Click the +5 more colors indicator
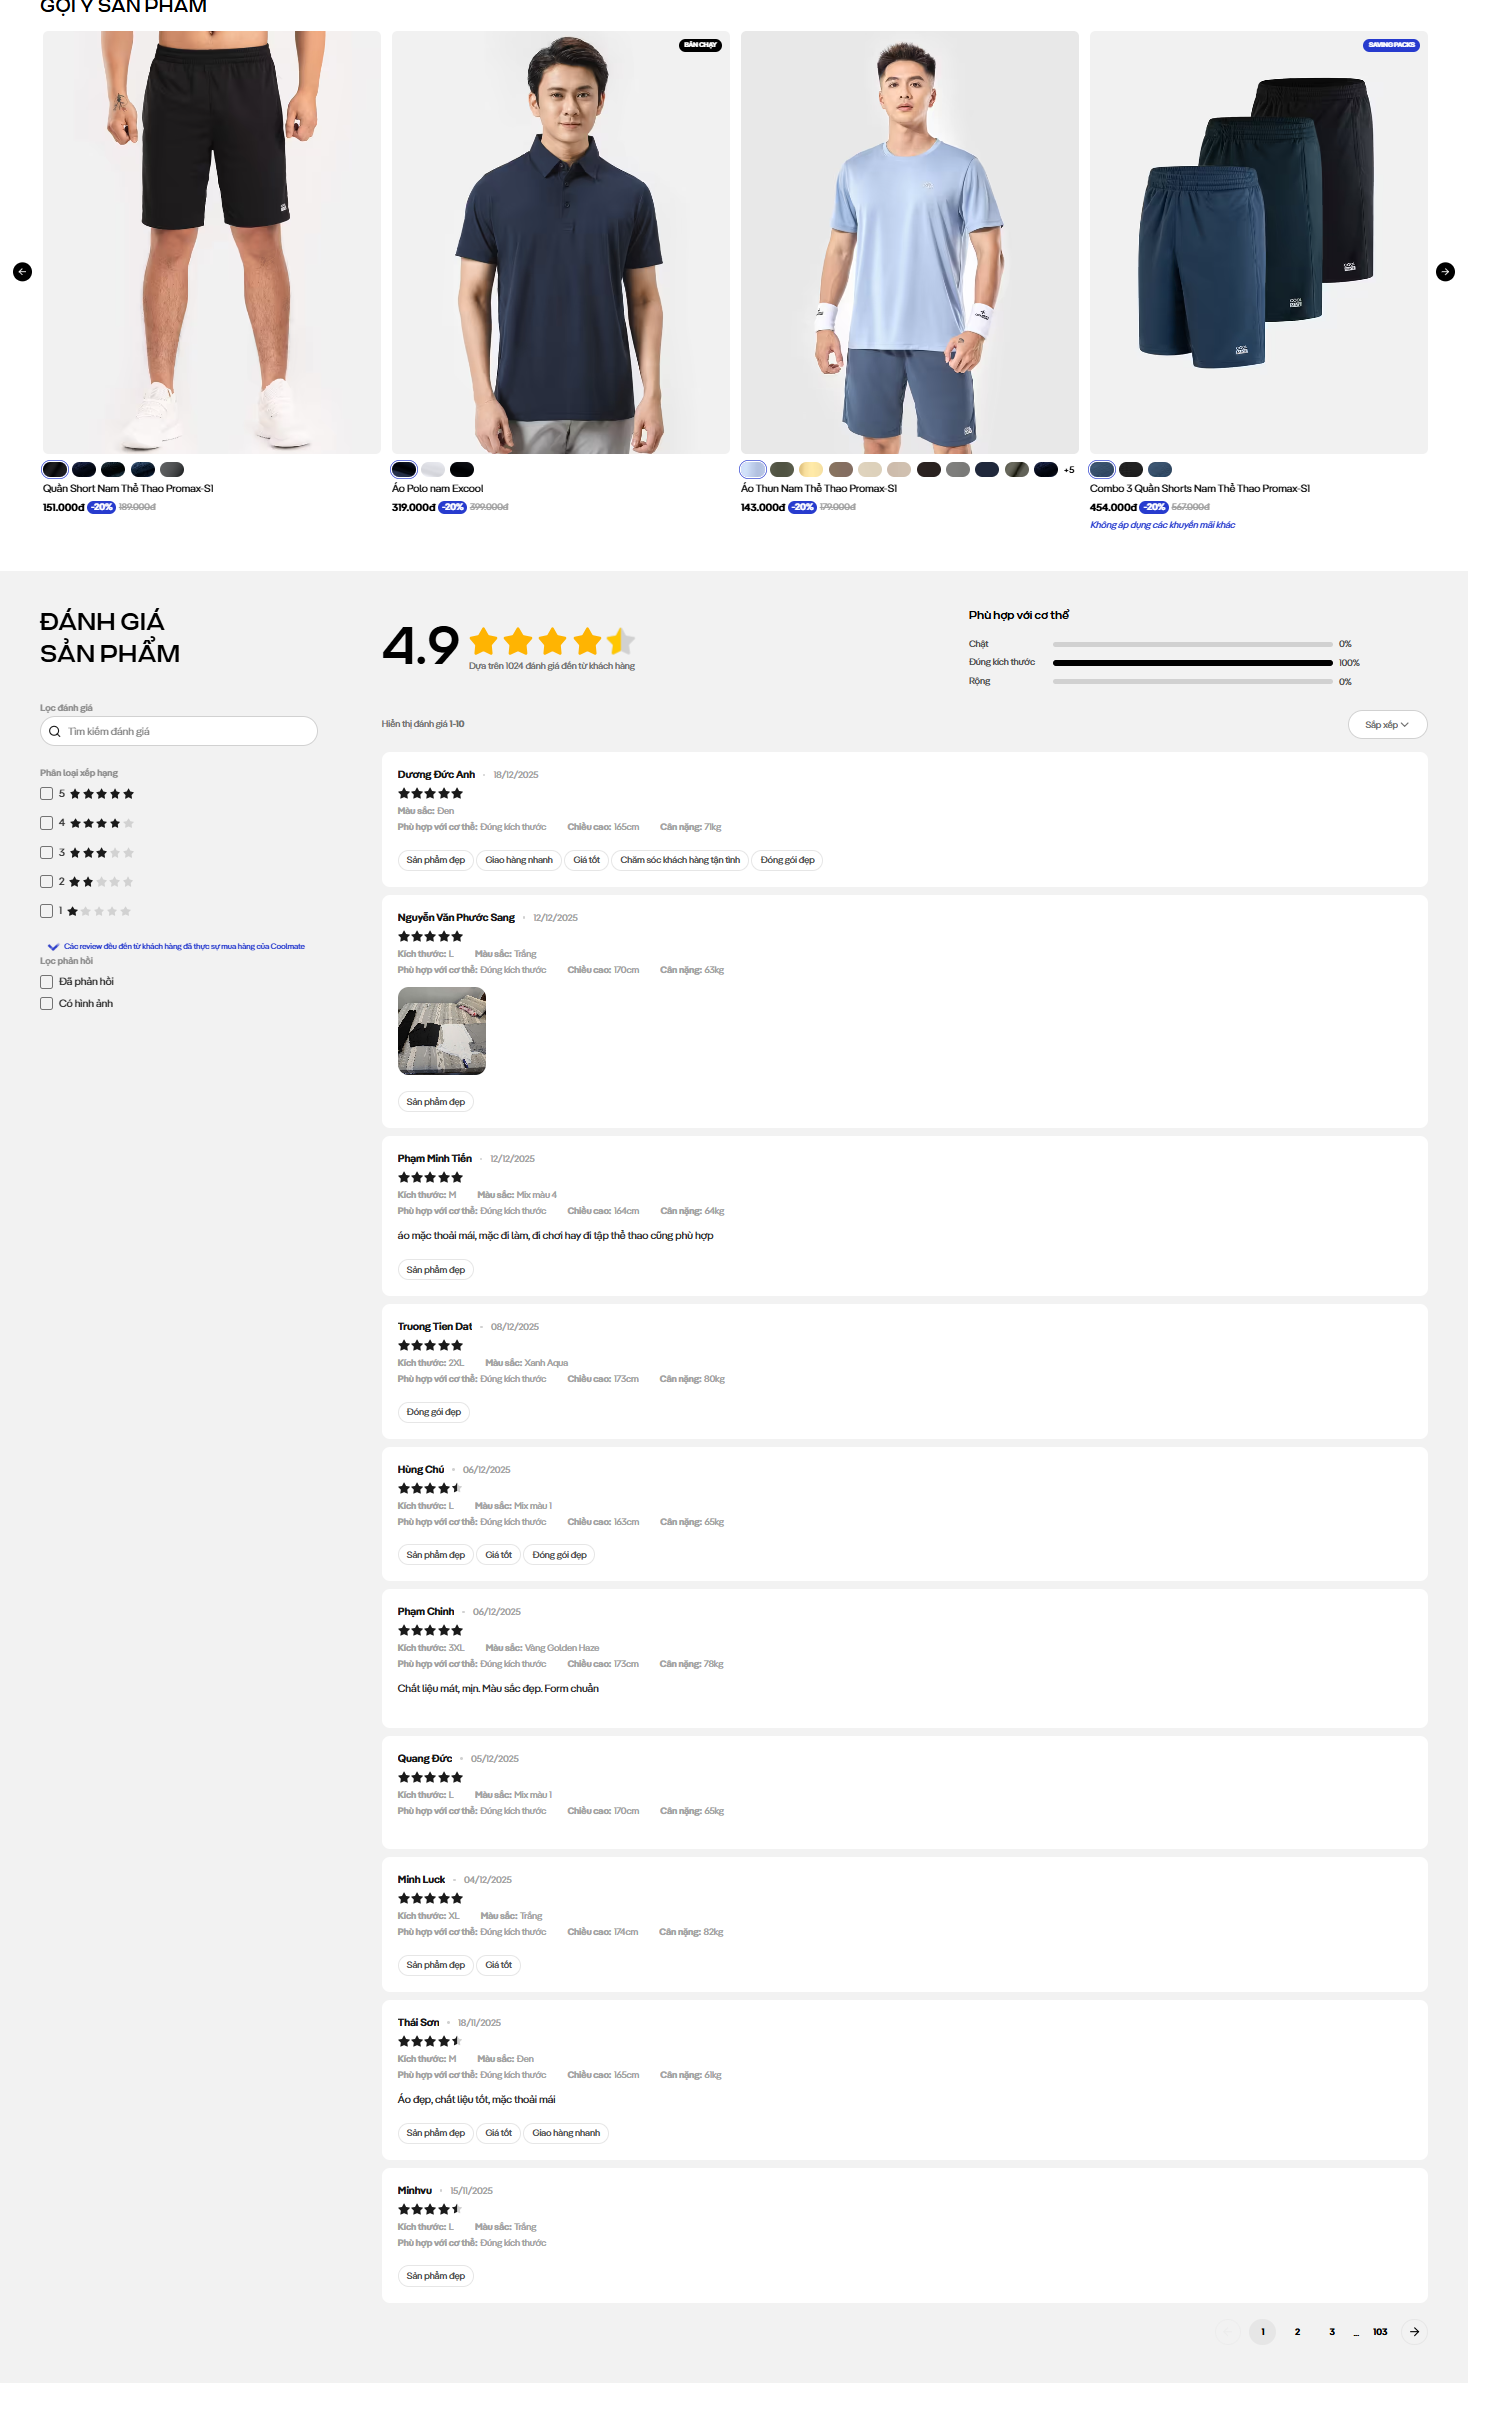Screen dimensions: 1488x2419 tap(1069, 470)
